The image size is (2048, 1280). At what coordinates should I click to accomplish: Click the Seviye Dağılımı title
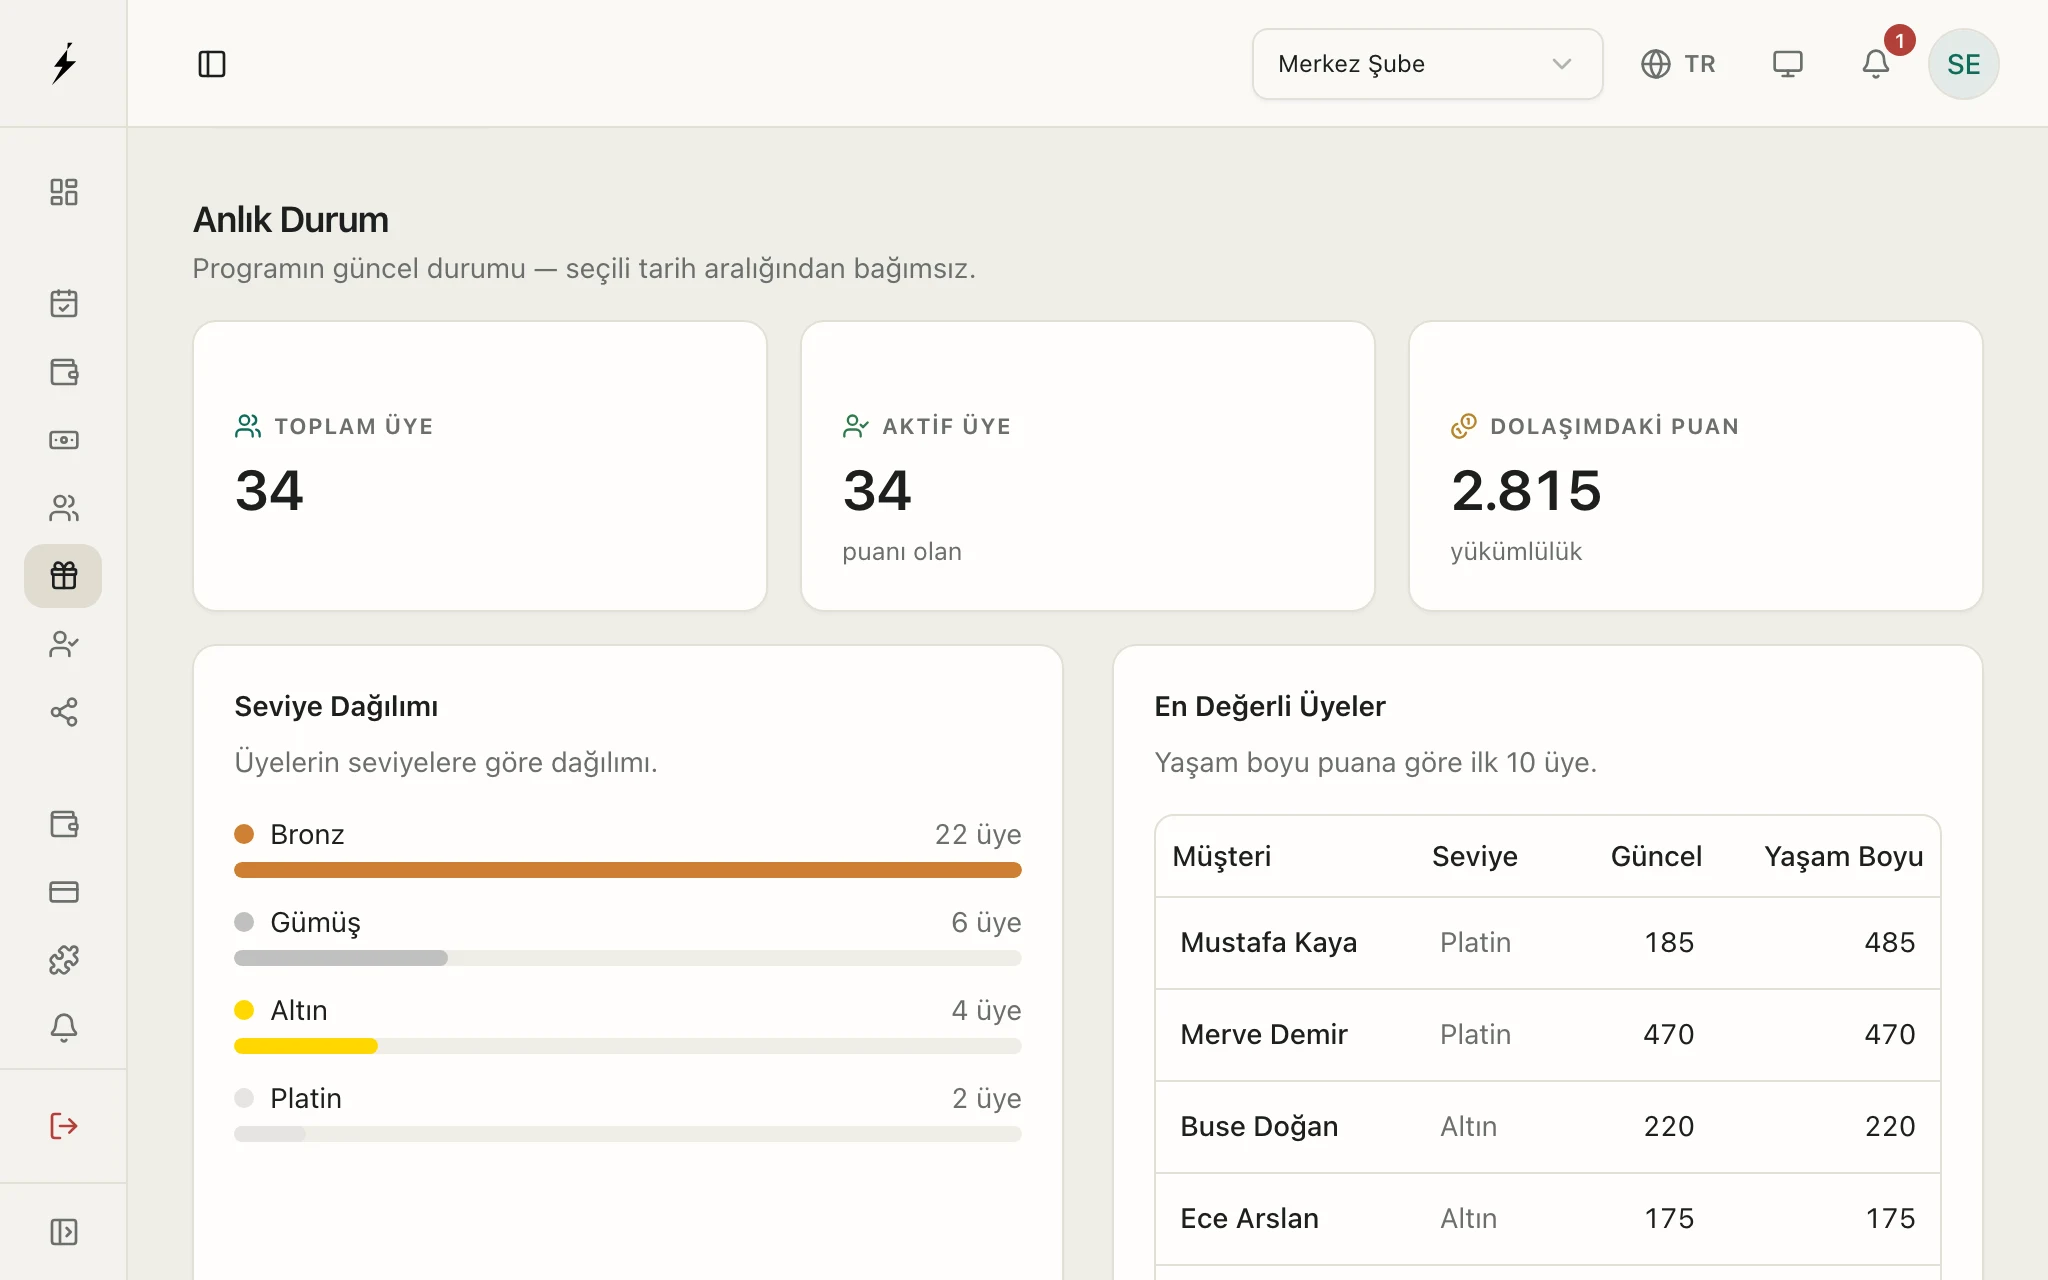pos(336,706)
